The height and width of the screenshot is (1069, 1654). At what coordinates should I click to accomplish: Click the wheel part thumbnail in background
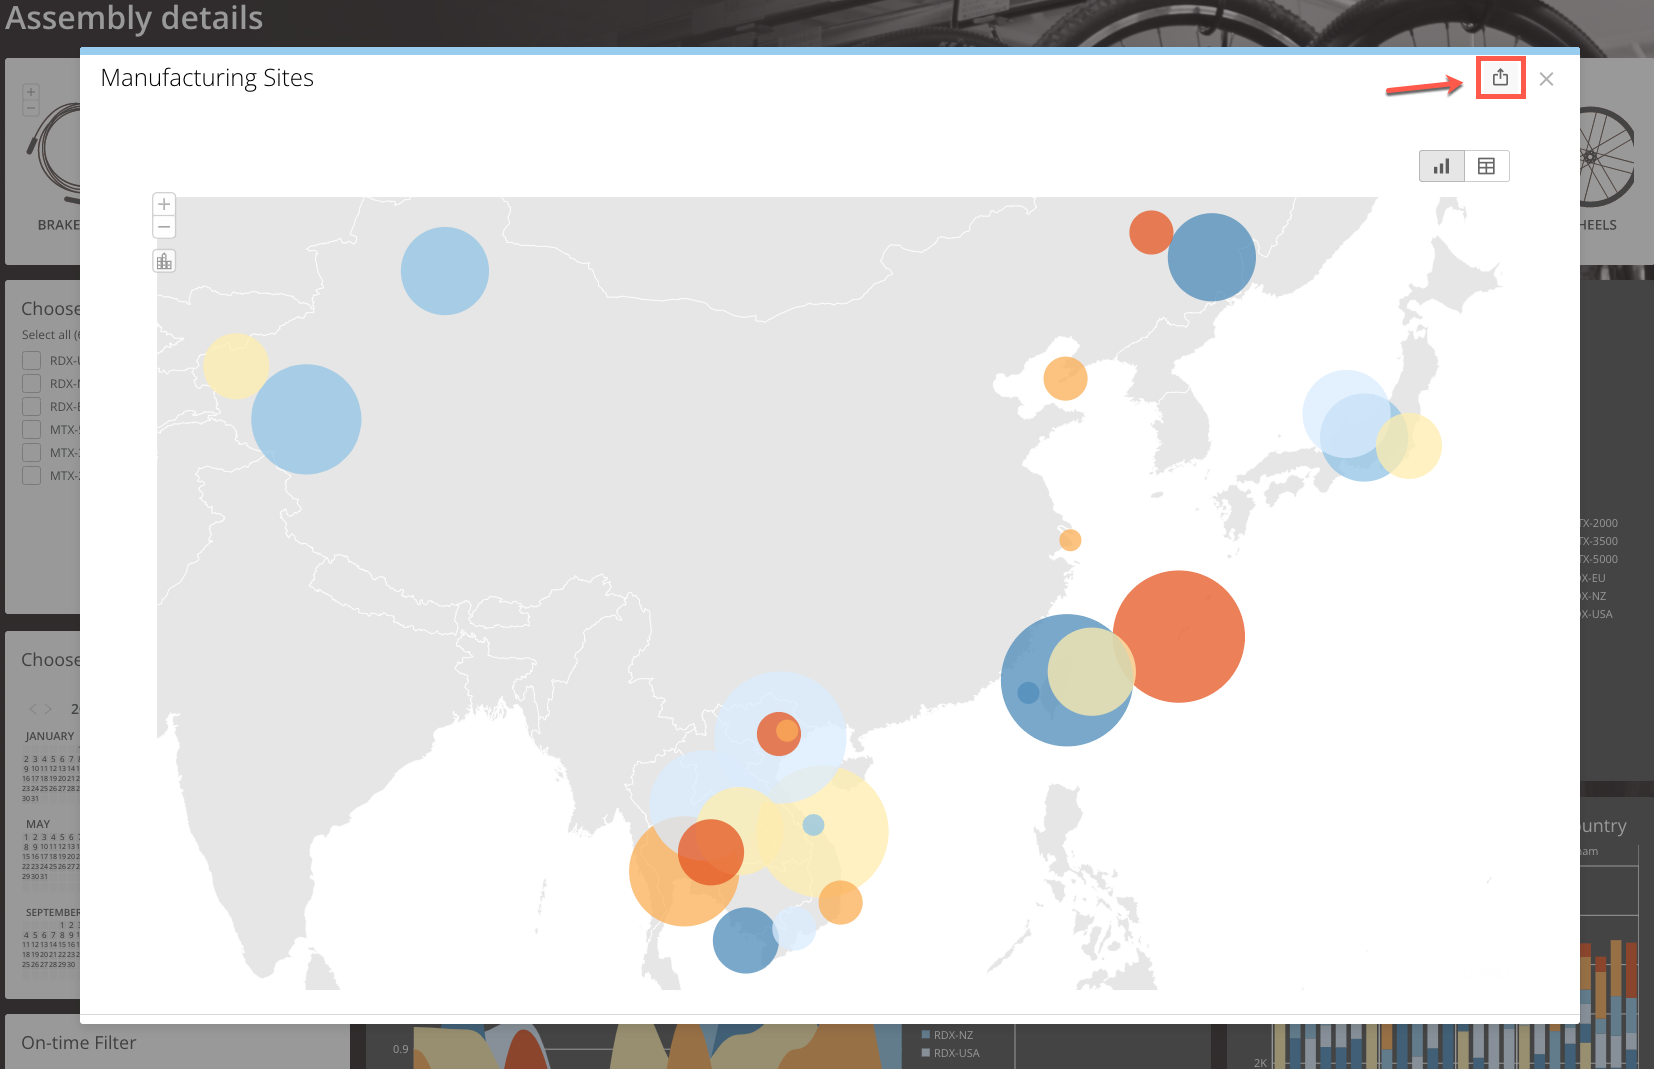coord(1607,157)
